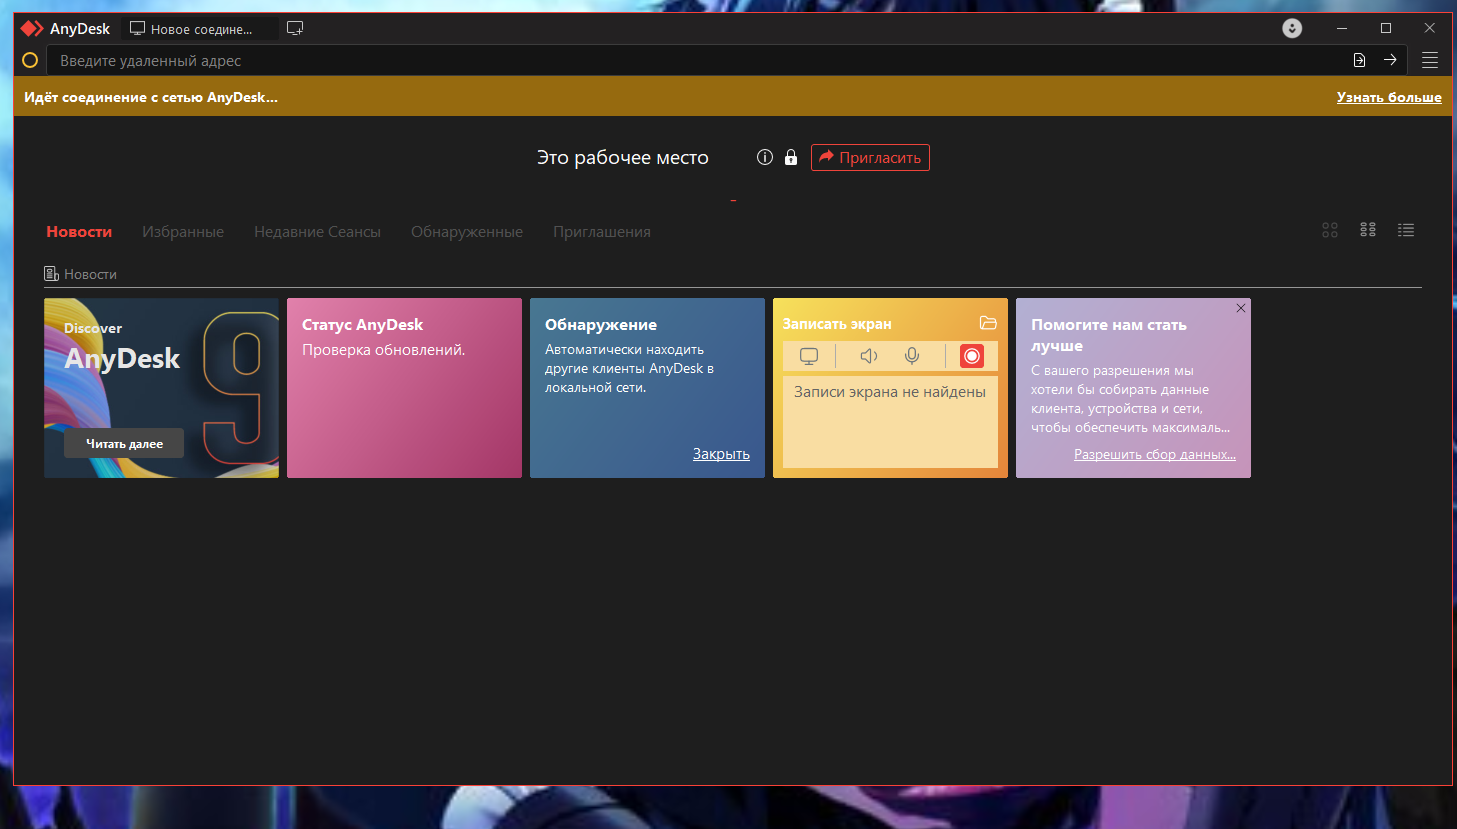
Task: Minimize the AnyDesk window
Action: tap(1342, 28)
